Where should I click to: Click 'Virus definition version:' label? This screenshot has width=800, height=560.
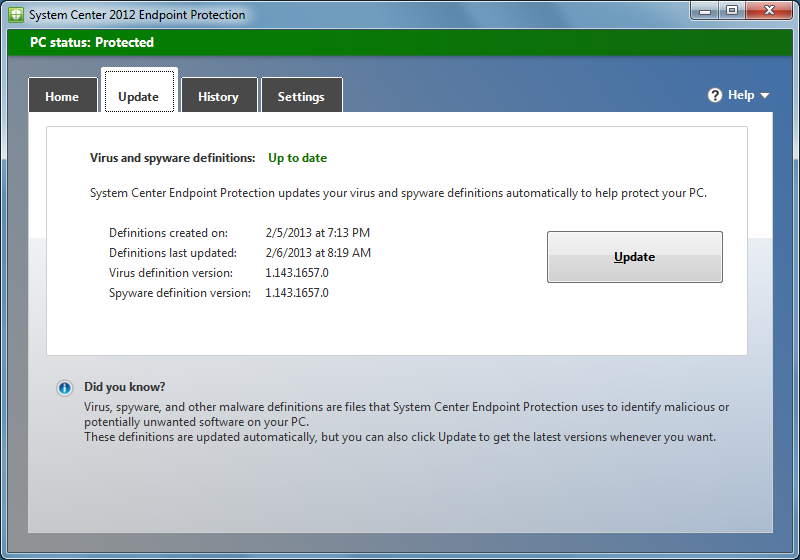coord(171,273)
